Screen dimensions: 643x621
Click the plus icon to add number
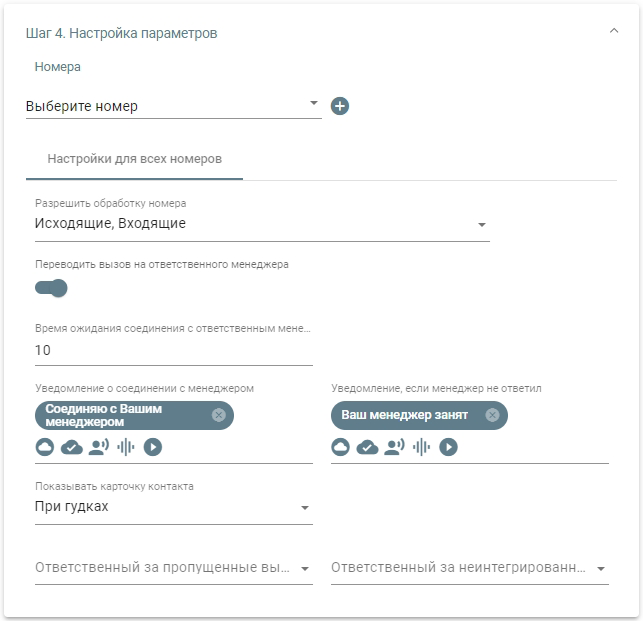340,106
